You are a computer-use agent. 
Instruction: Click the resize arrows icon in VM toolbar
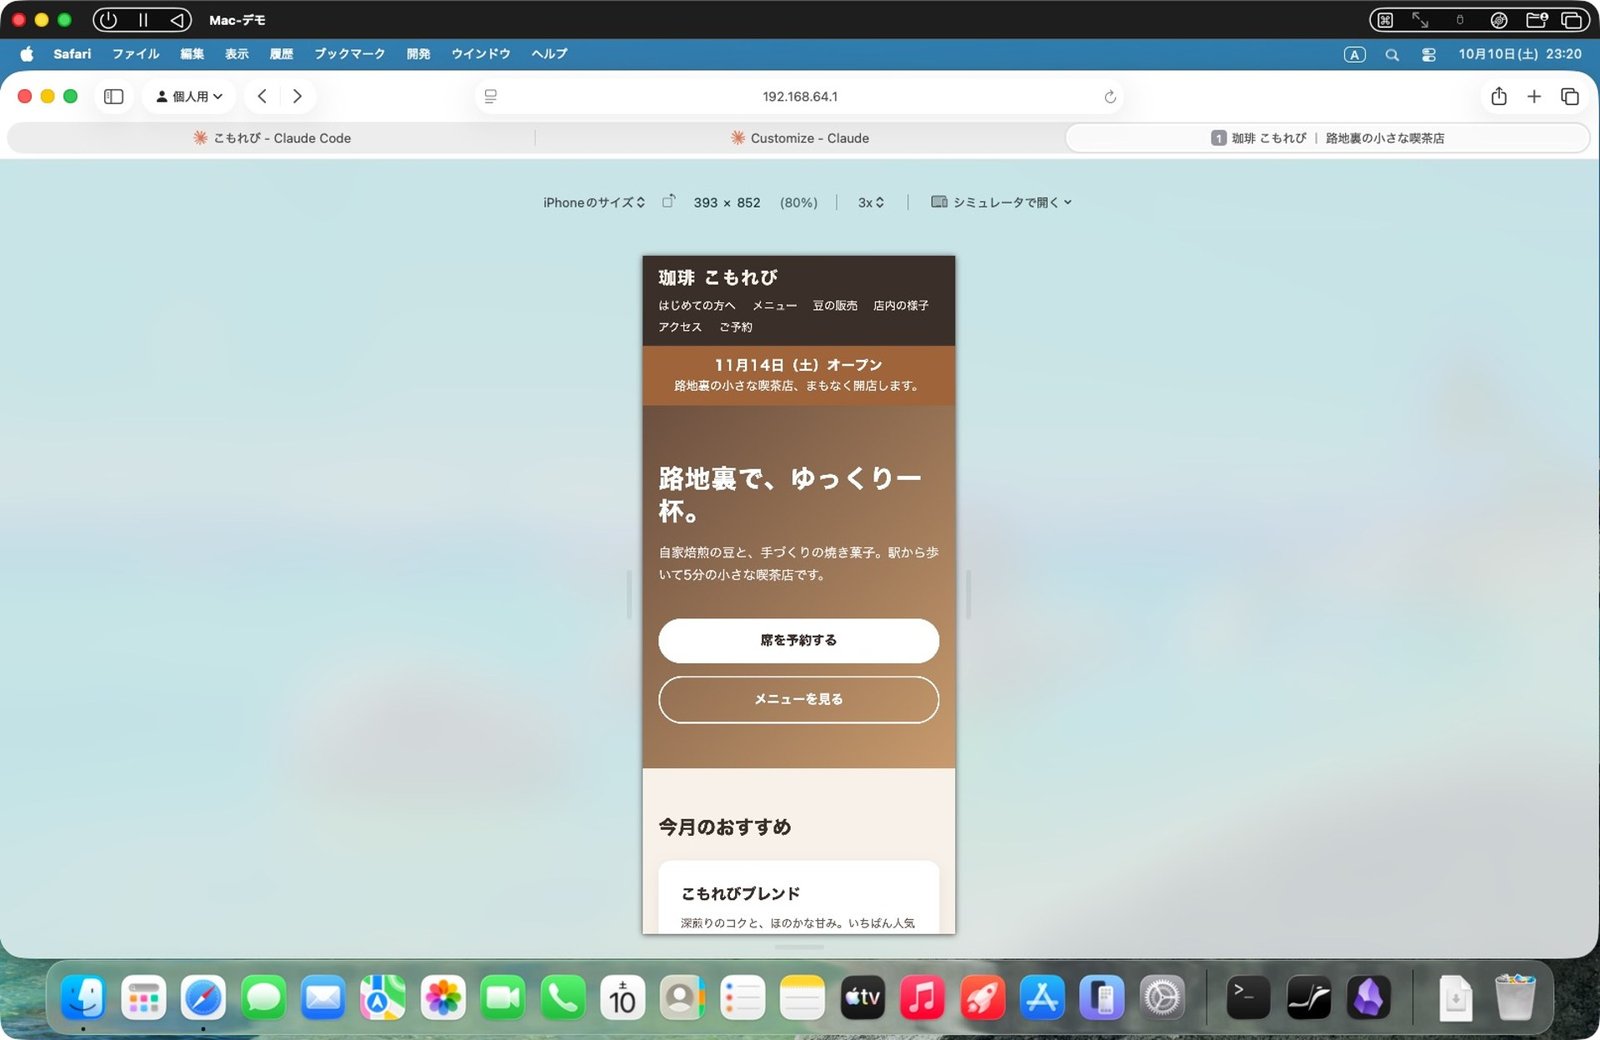[1420, 20]
